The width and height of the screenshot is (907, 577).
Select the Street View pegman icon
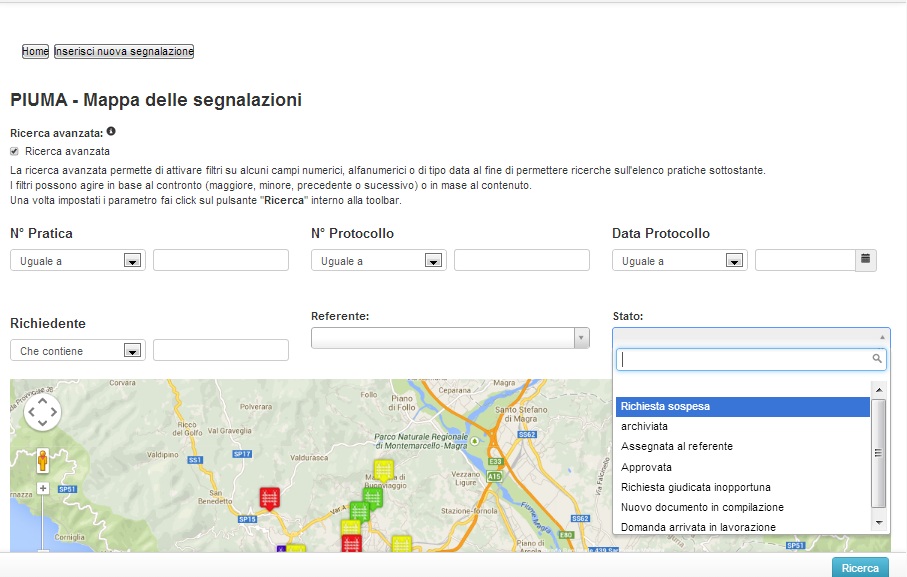point(42,460)
